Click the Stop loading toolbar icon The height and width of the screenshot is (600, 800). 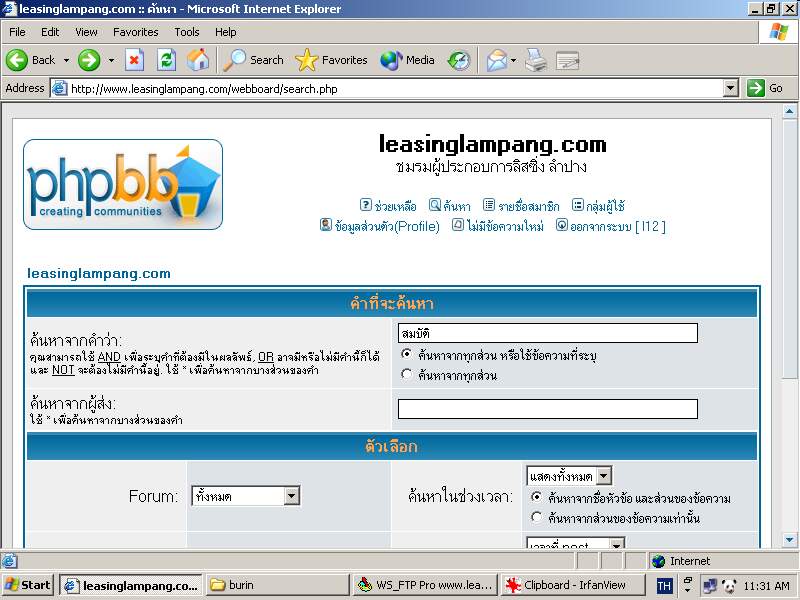134,60
